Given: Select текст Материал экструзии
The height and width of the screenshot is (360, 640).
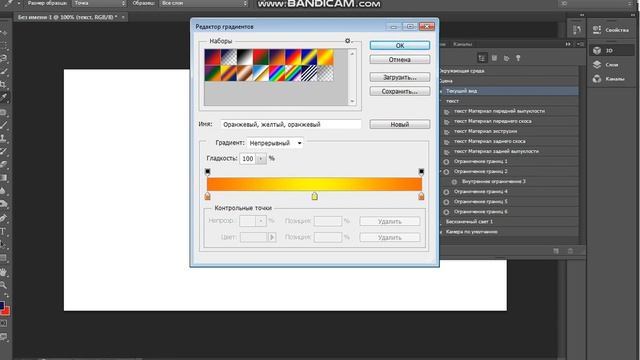Looking at the screenshot, I should [509, 131].
